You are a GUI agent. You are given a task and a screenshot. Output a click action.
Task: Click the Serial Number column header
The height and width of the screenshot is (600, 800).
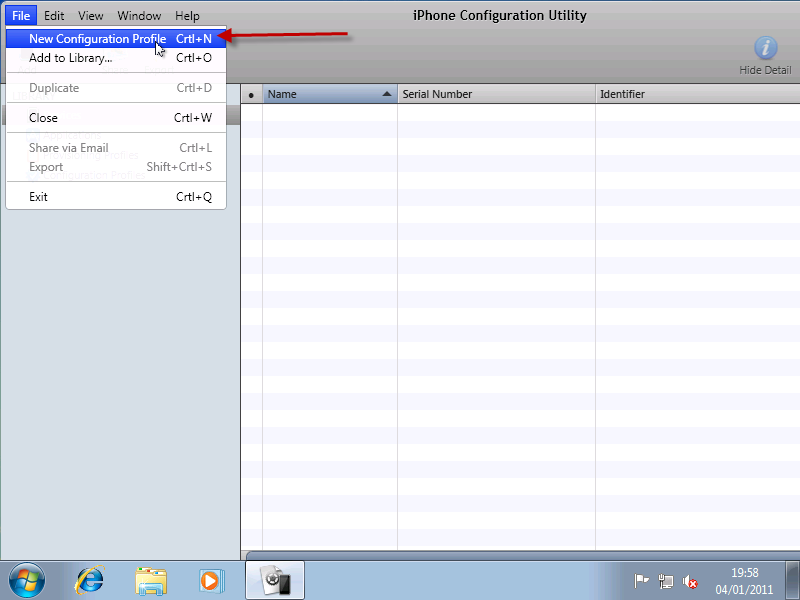tap(495, 94)
